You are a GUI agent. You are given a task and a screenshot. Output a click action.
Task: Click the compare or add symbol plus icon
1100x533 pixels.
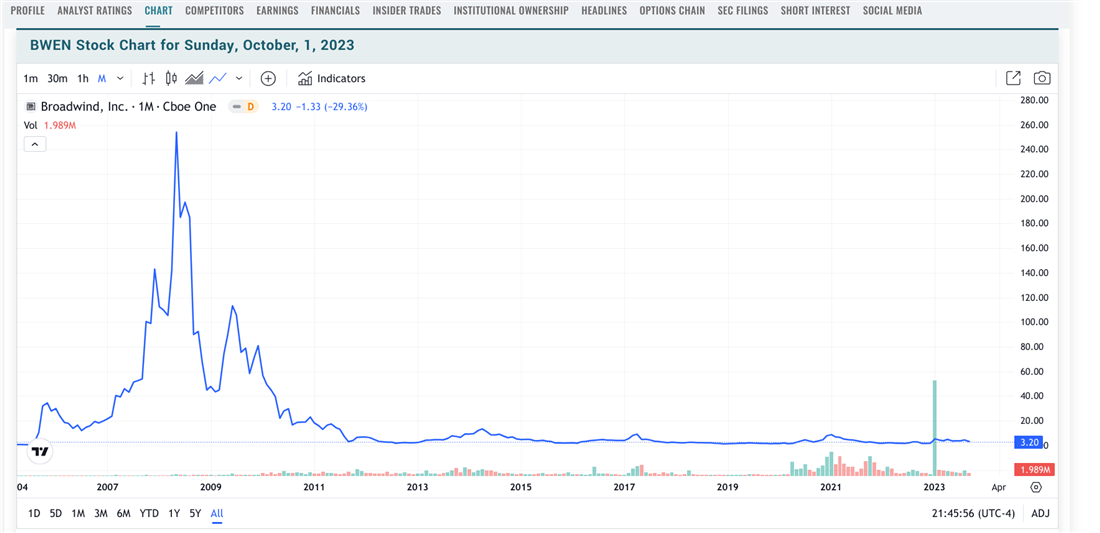(x=268, y=78)
